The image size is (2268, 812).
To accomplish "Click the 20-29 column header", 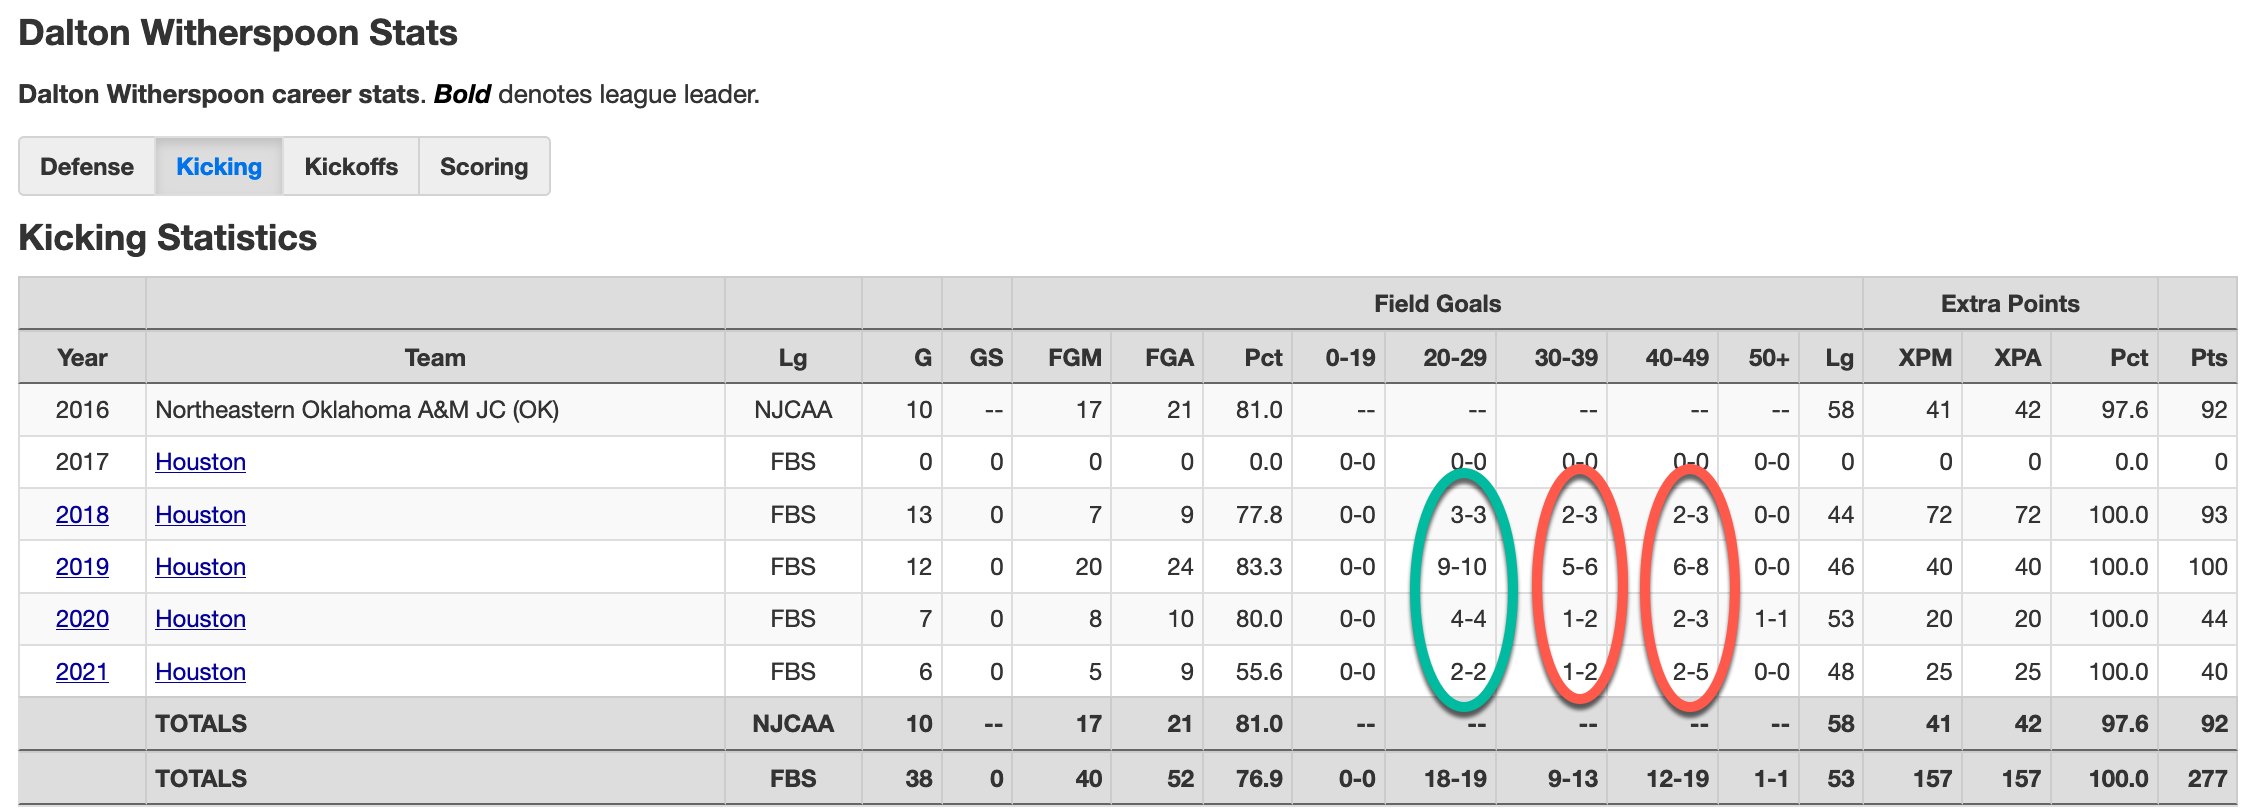I will click(1454, 357).
